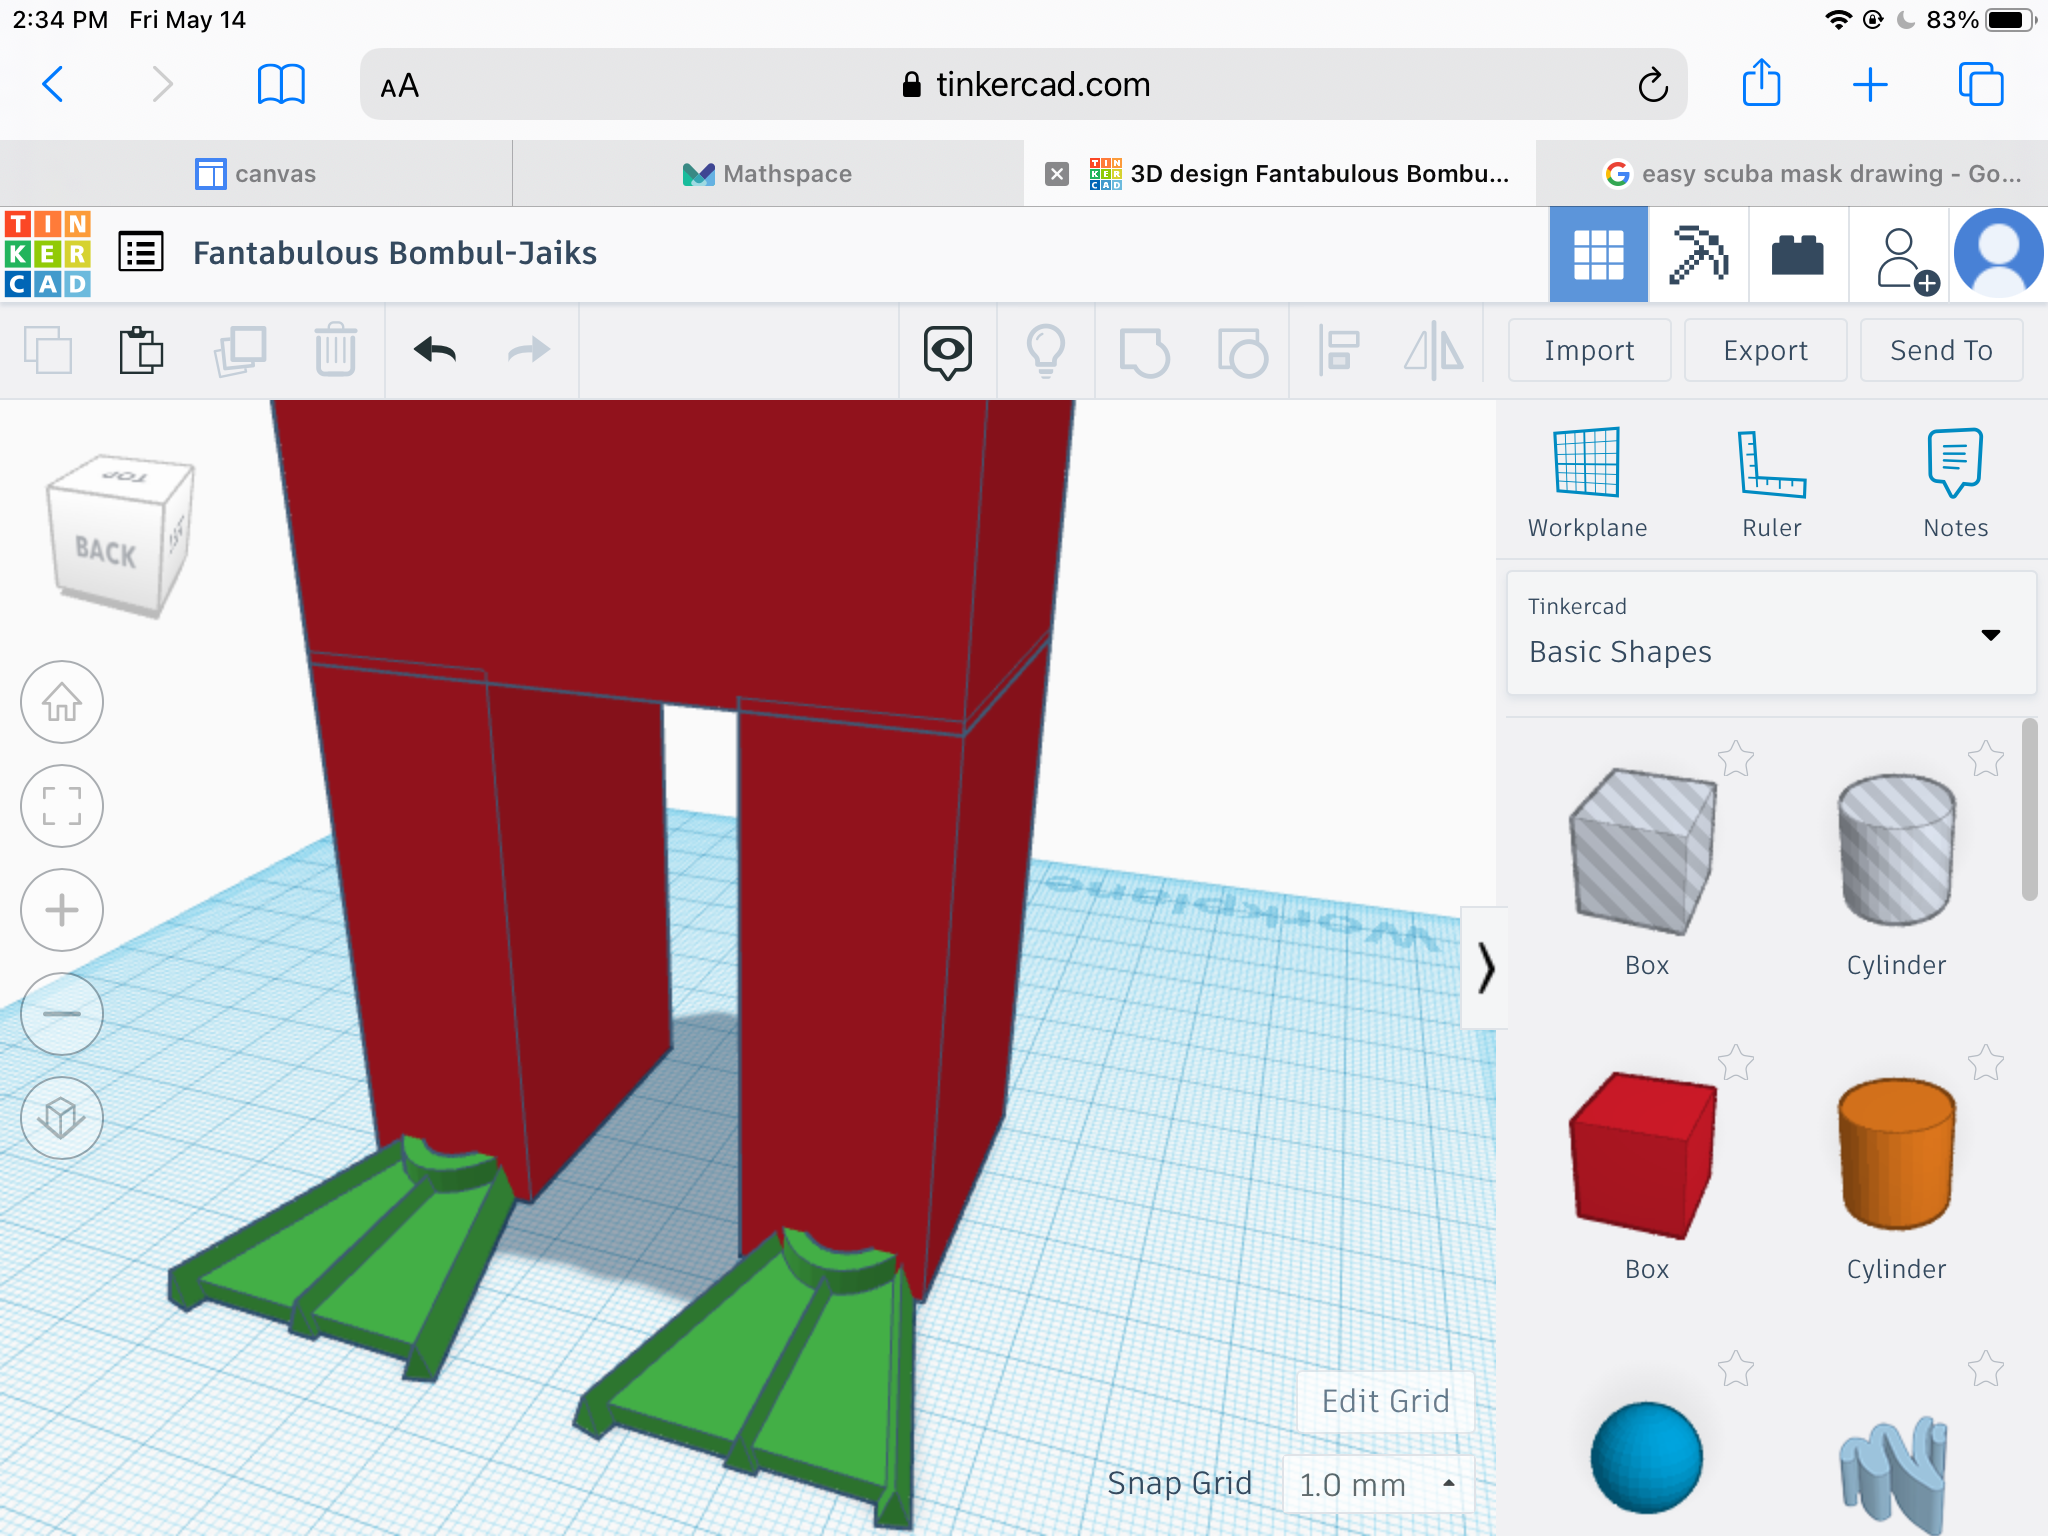Screen dimensions: 2048x1536
Task: Tap the AA reader settings
Action: point(400,86)
